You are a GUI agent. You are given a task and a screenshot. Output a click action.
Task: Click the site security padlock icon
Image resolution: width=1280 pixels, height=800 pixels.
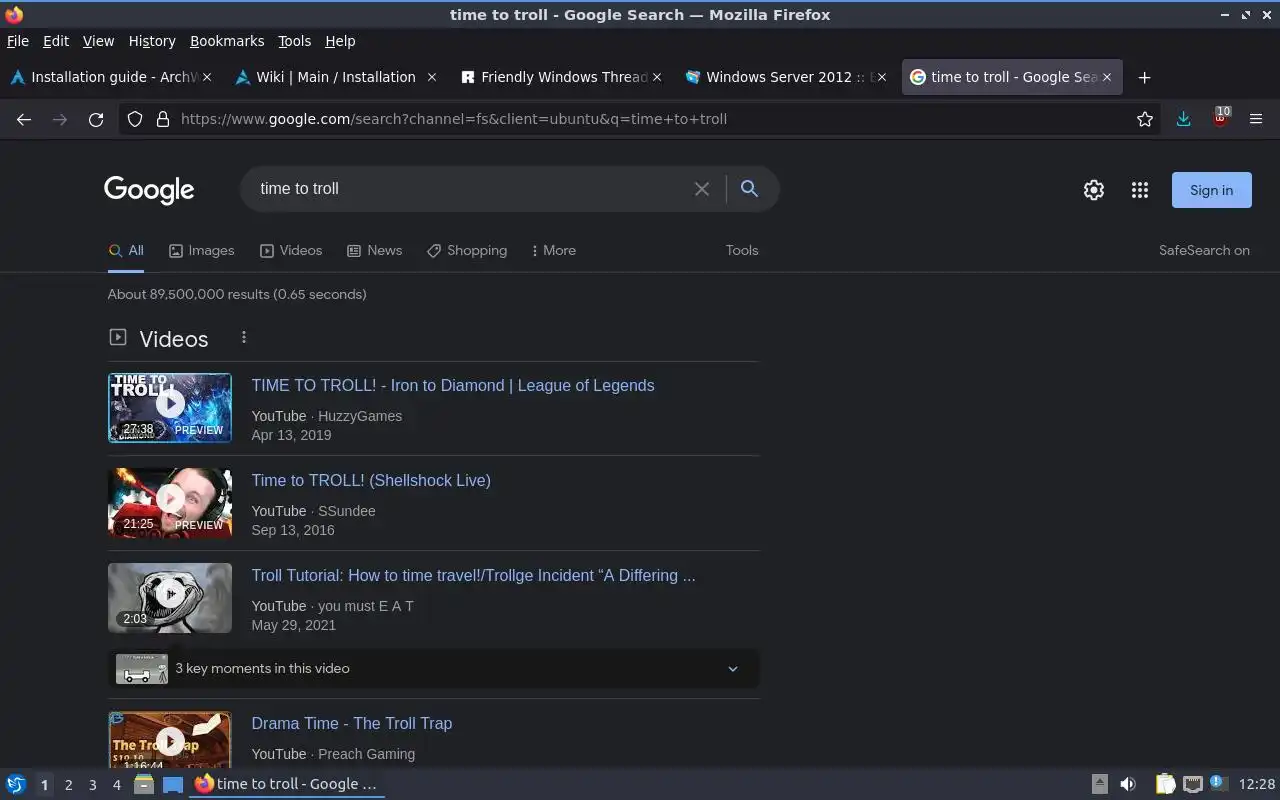pos(163,119)
